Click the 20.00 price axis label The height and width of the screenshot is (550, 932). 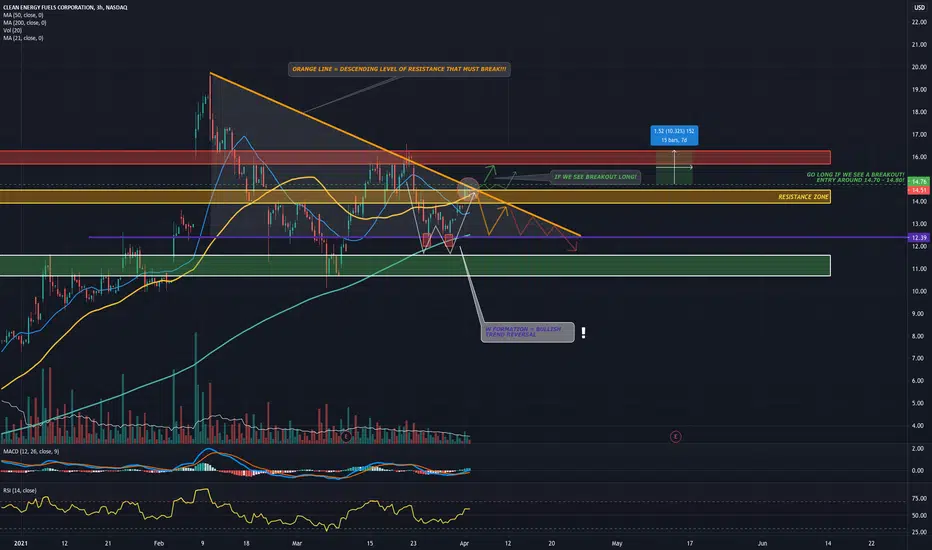(920, 67)
